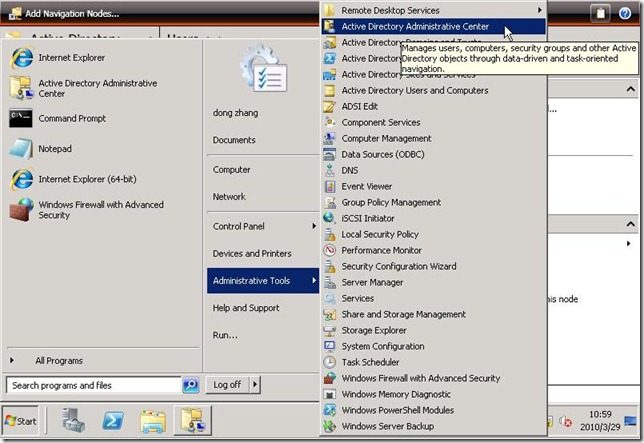Viewport: 644px width, 443px height.
Task: Open pinned Windows Firewall with Advanced Security icon
Action: (x=21, y=210)
